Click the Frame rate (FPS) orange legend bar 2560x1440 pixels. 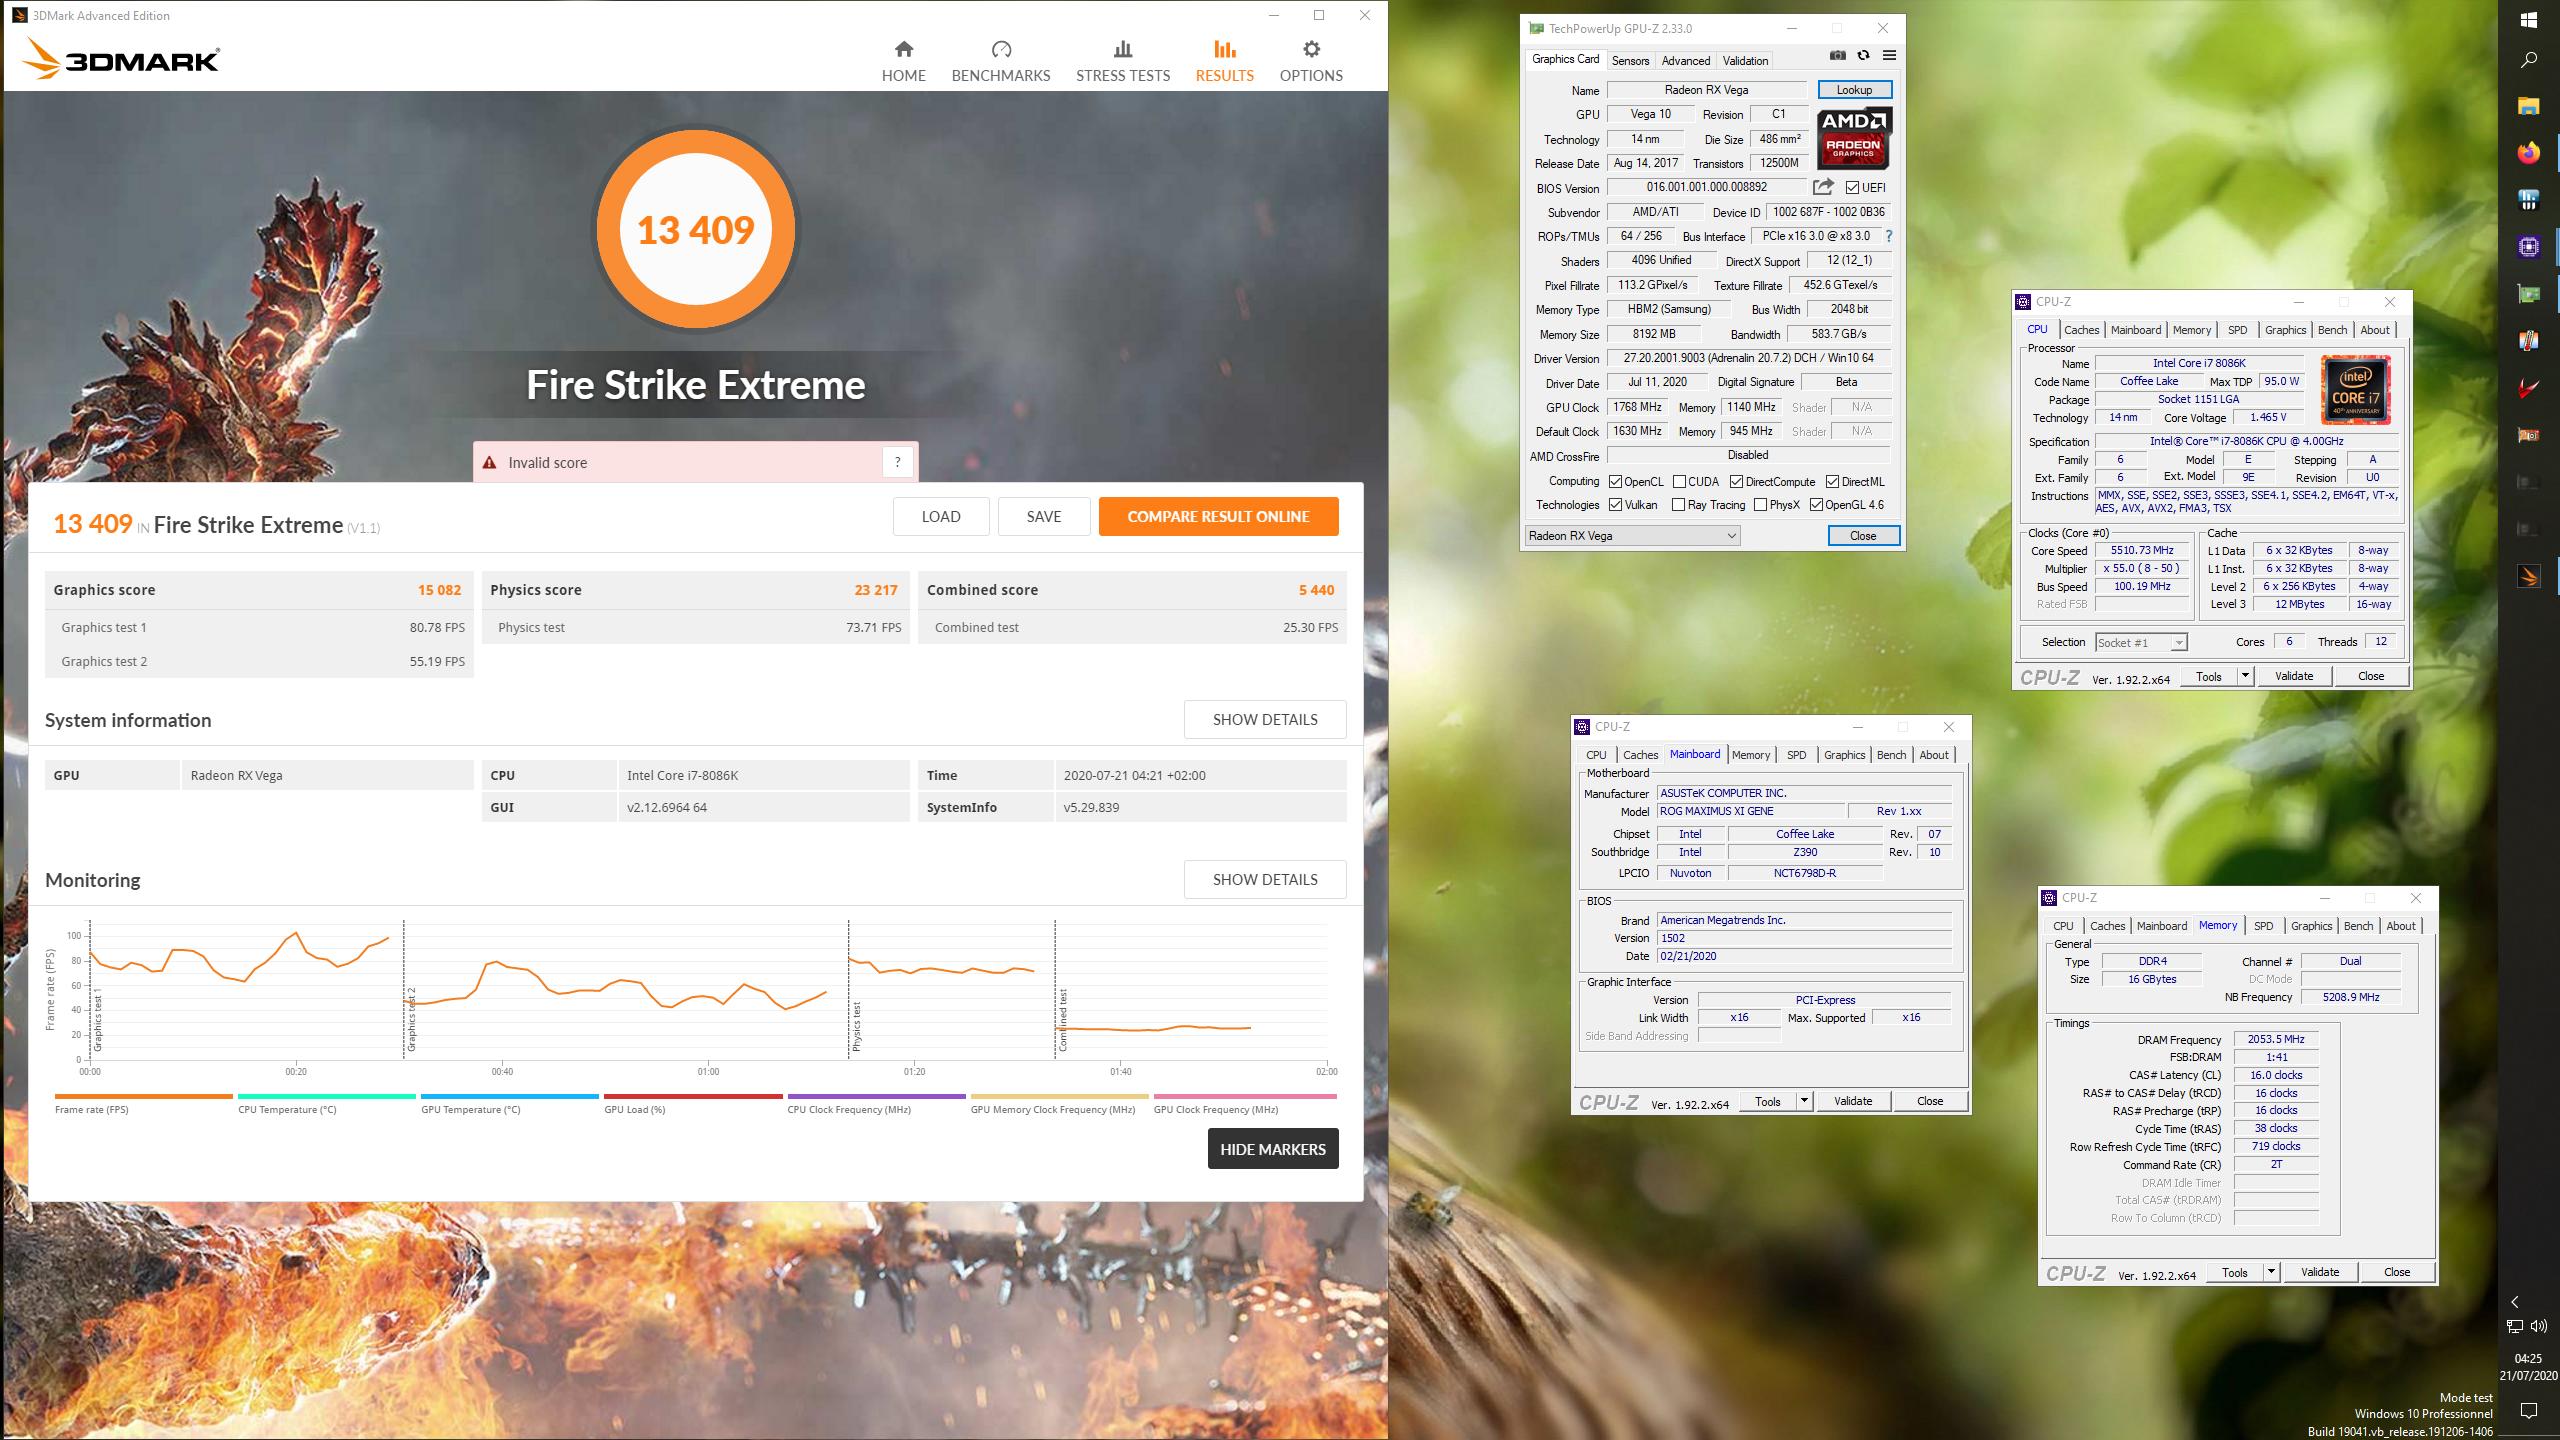point(144,1097)
